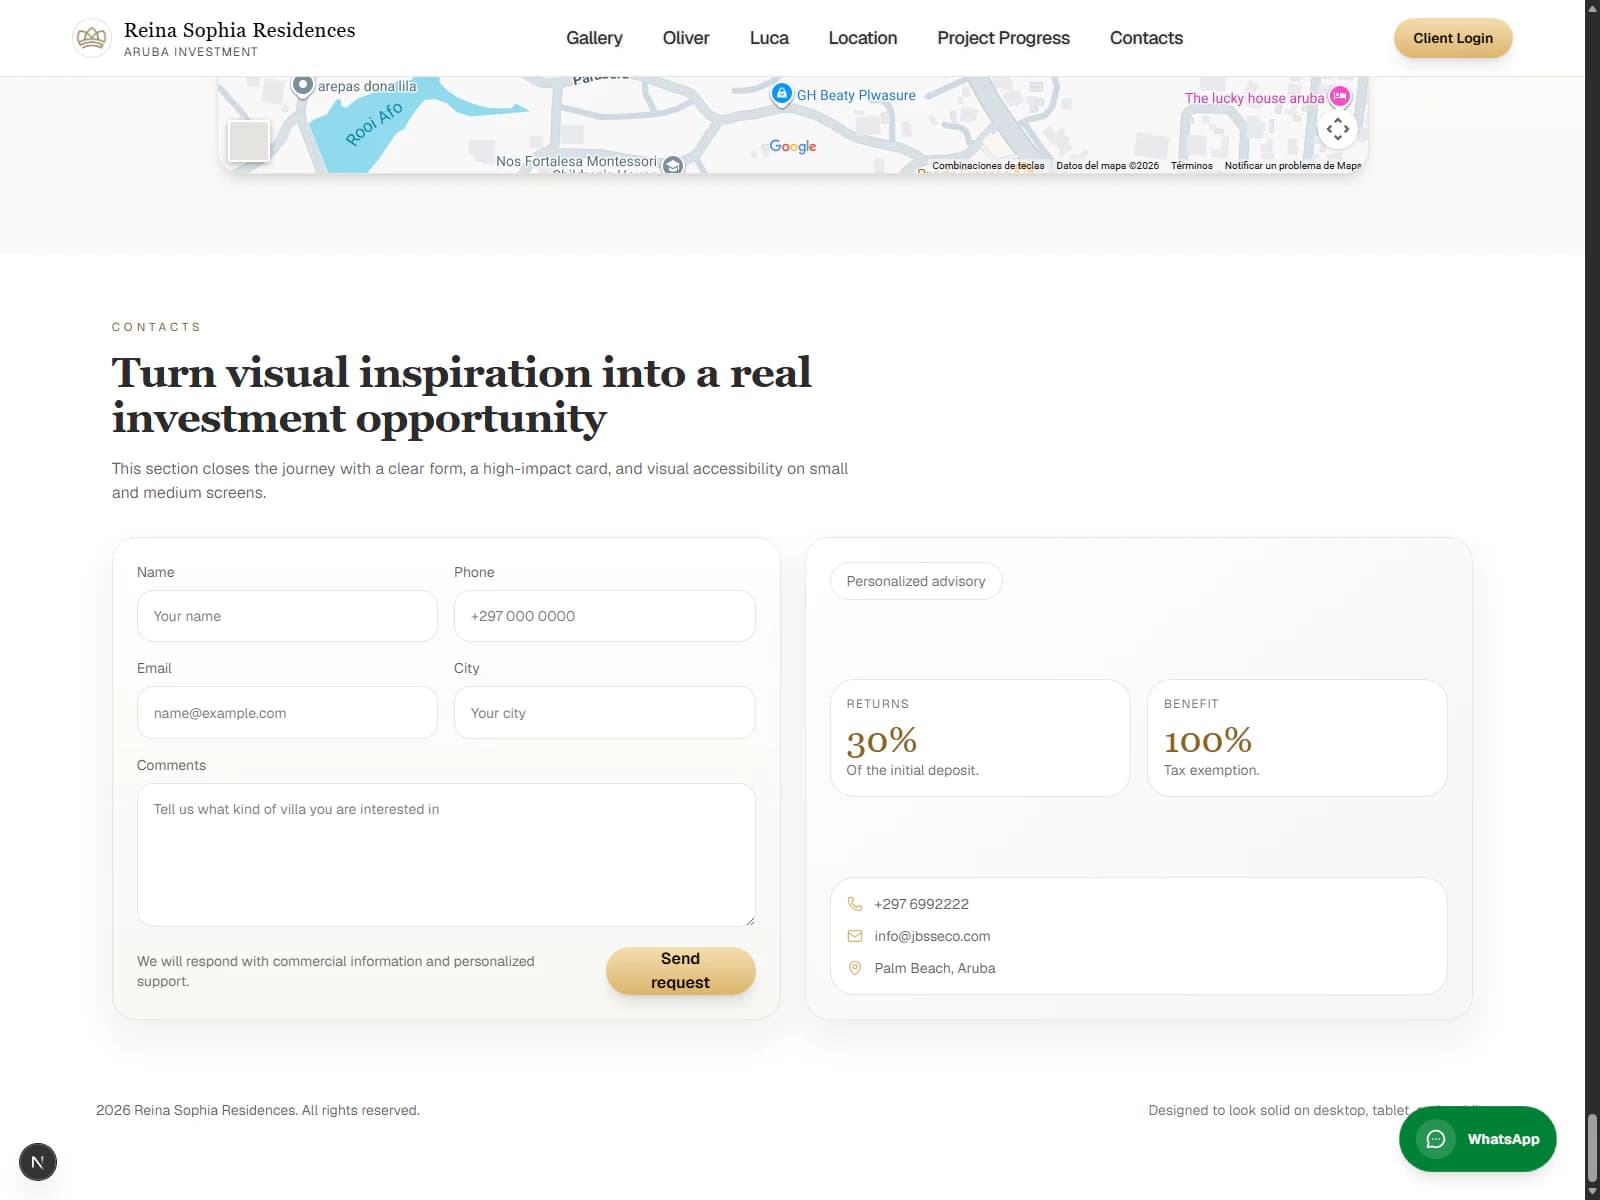Click the Palm Beach, Aruba address text

[934, 968]
